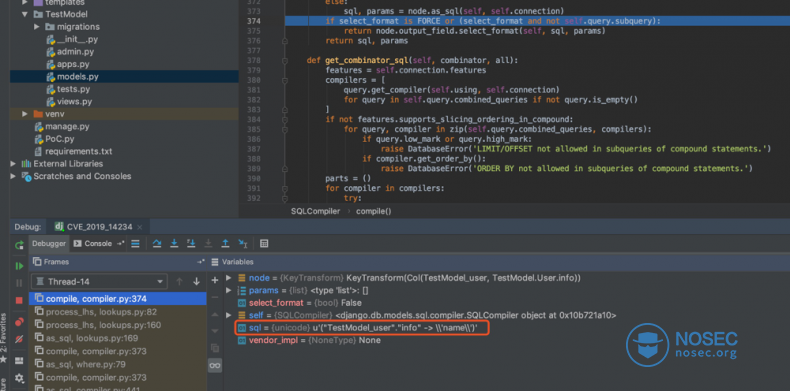The image size is (790, 391).
Task: Select frame as_sql, lookups.py:169
Action: pos(118,338)
